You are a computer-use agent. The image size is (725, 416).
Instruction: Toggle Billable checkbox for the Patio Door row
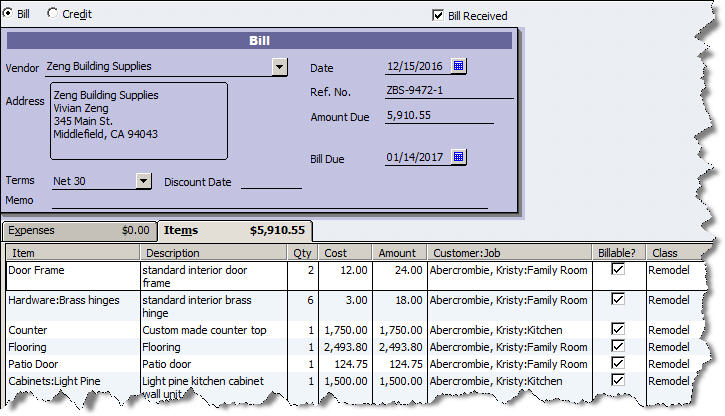point(618,363)
